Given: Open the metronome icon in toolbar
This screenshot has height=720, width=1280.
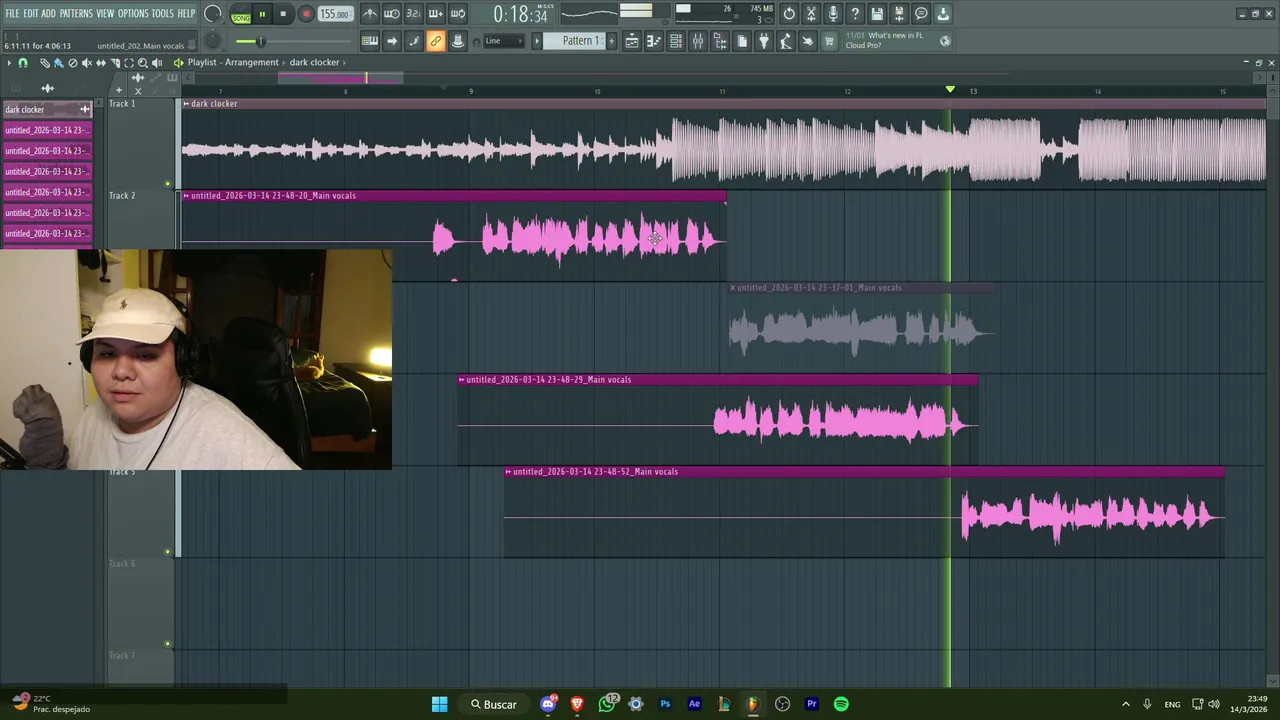Looking at the screenshot, I should pyautogui.click(x=369, y=14).
